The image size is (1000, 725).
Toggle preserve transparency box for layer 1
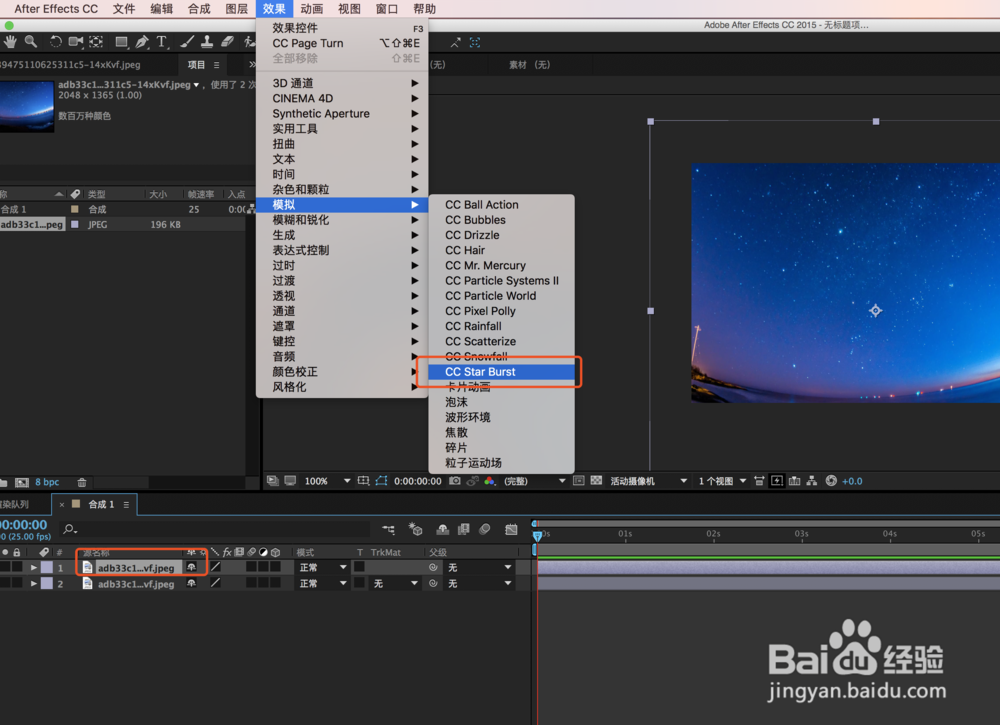click(x=360, y=567)
